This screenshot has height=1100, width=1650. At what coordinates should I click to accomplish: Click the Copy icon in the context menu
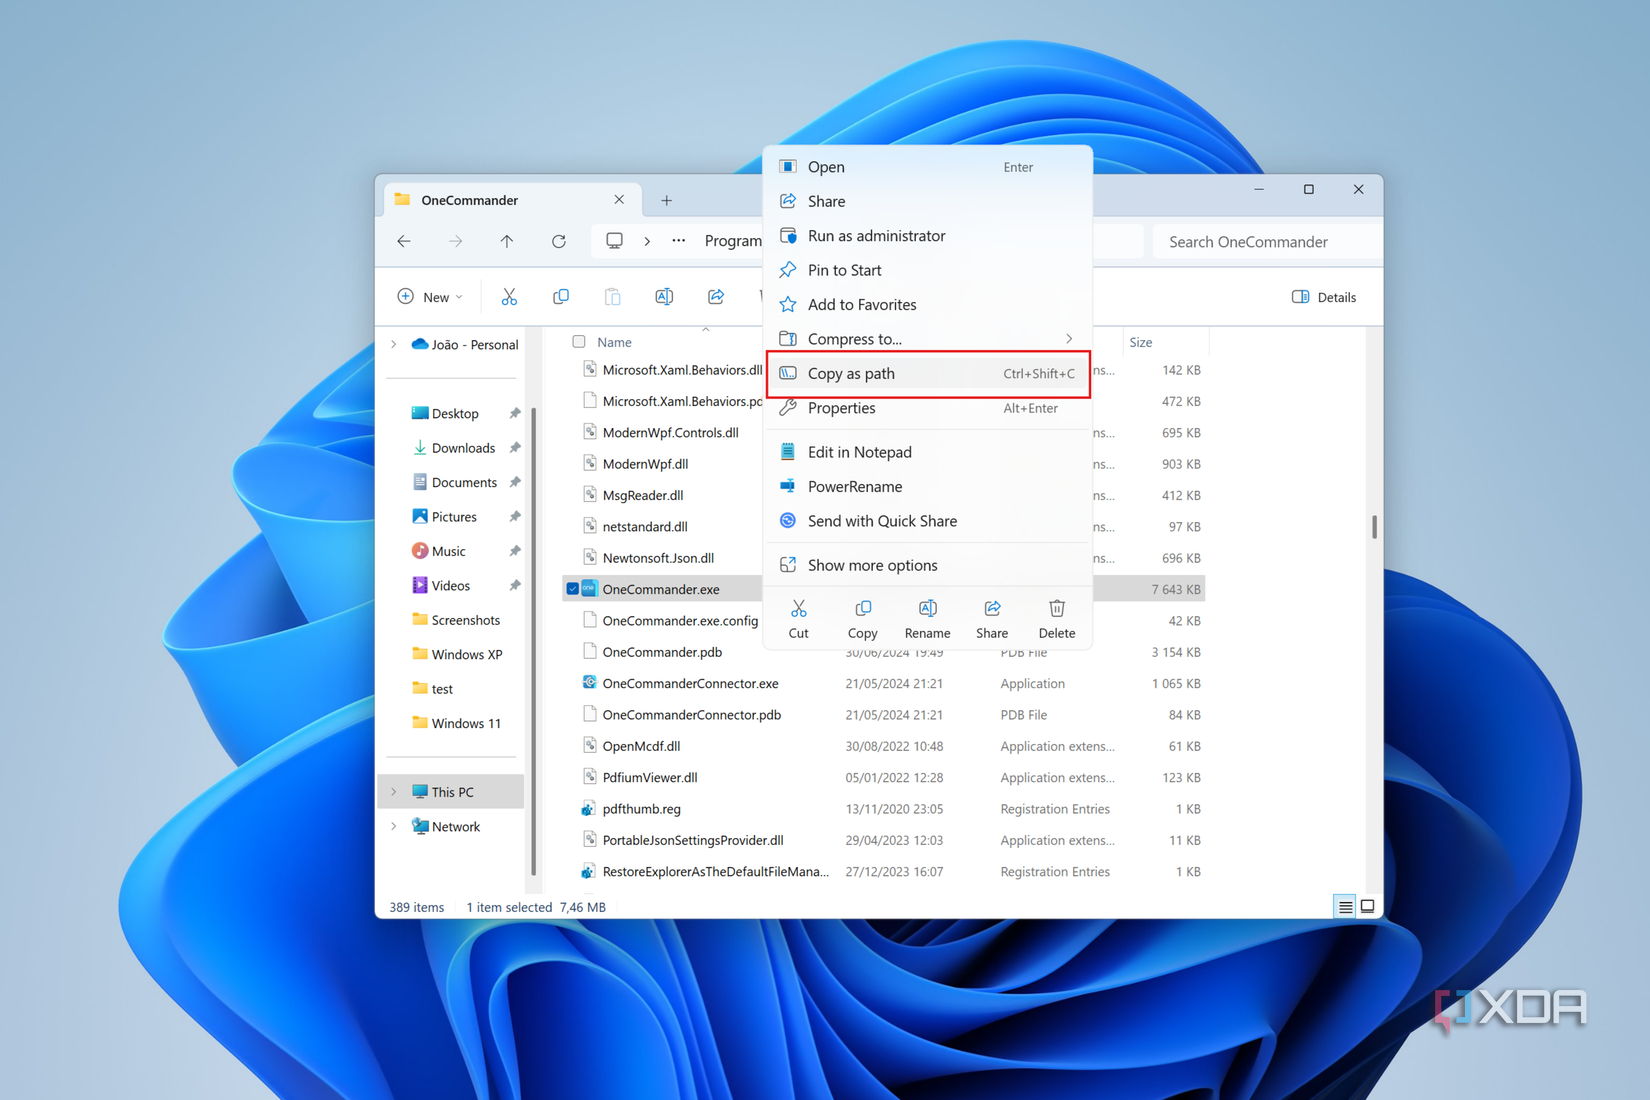tap(862, 617)
